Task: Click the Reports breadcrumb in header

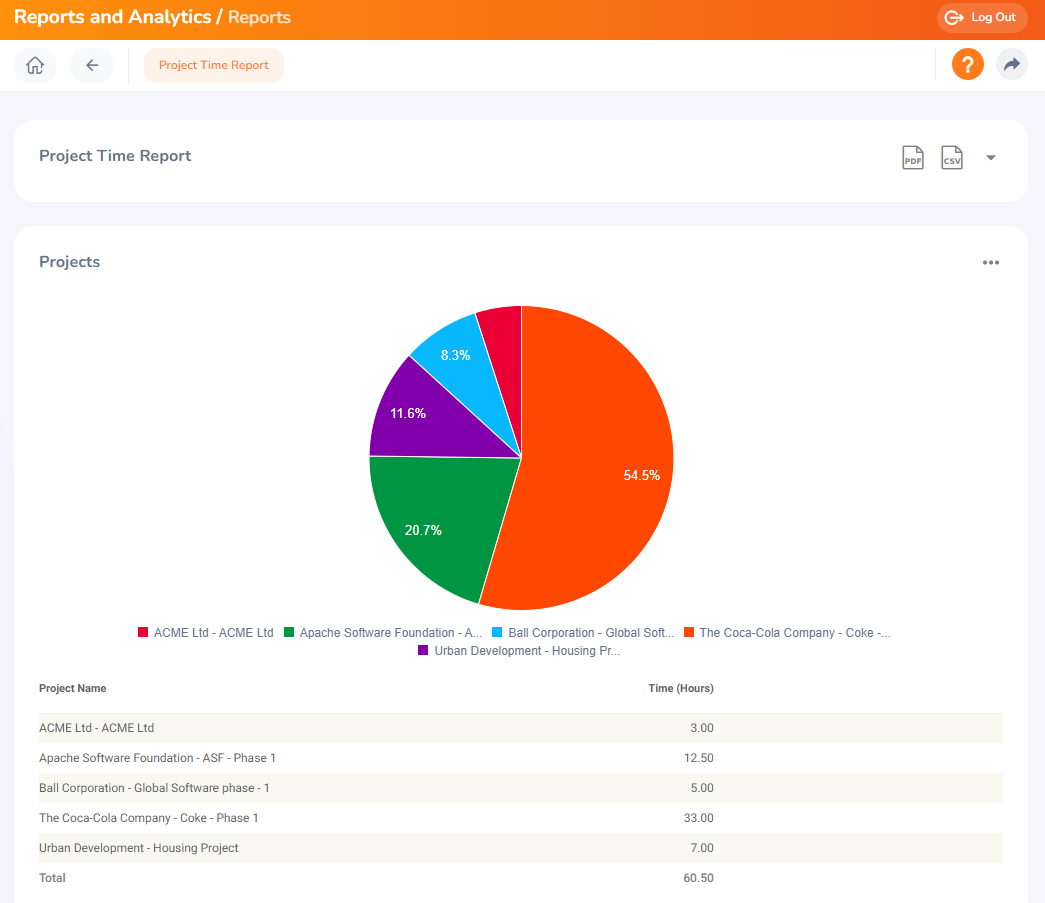Action: 259,17
